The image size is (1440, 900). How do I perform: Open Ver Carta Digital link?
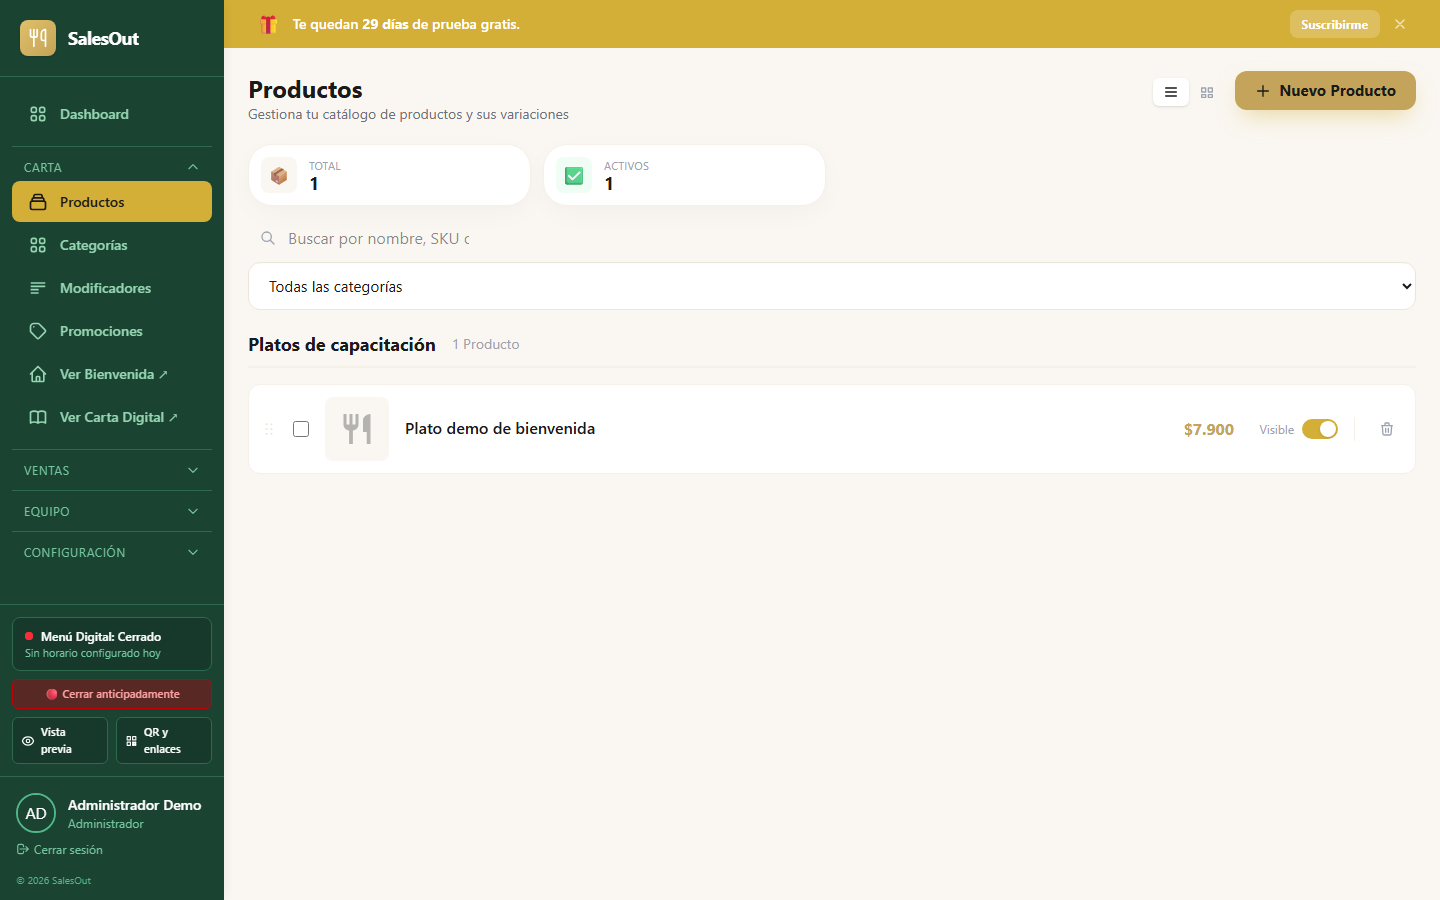pyautogui.click(x=112, y=417)
